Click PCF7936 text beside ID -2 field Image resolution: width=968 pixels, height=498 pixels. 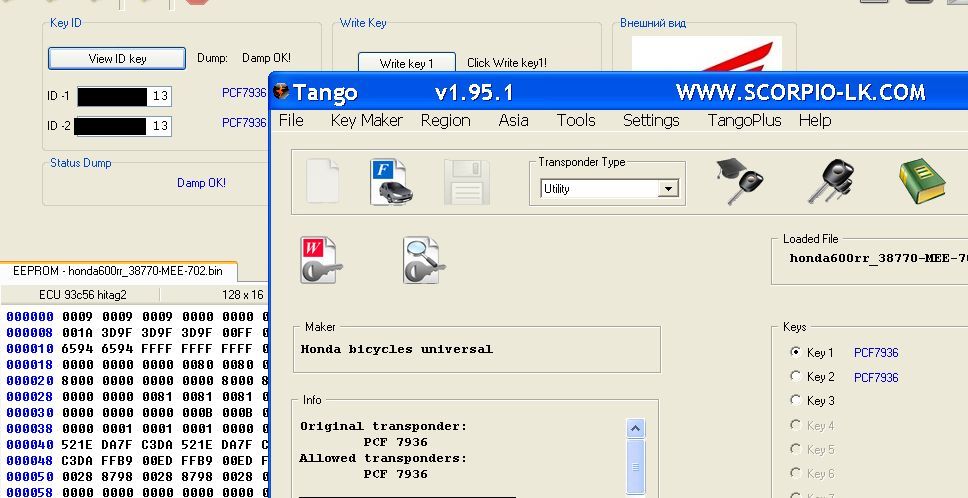pyautogui.click(x=244, y=123)
